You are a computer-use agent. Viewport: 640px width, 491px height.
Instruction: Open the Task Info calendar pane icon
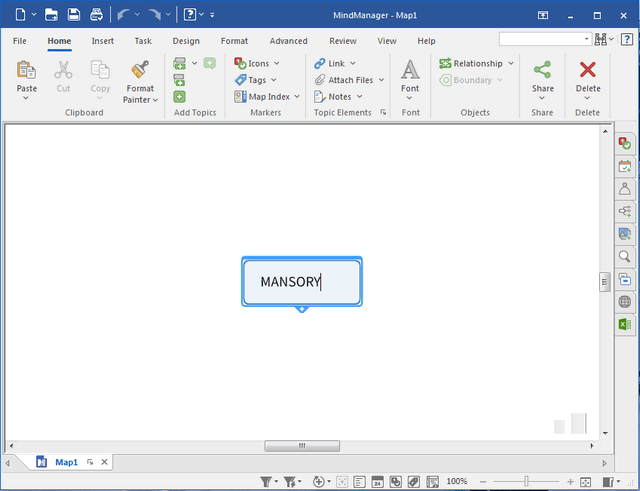point(625,166)
